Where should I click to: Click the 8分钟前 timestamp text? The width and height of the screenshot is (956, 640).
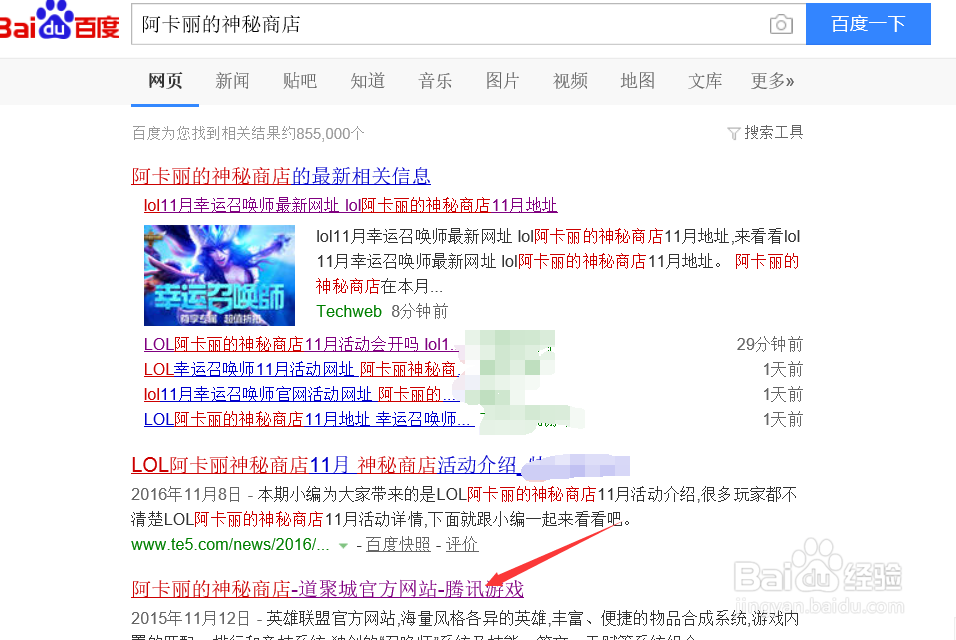coord(419,311)
